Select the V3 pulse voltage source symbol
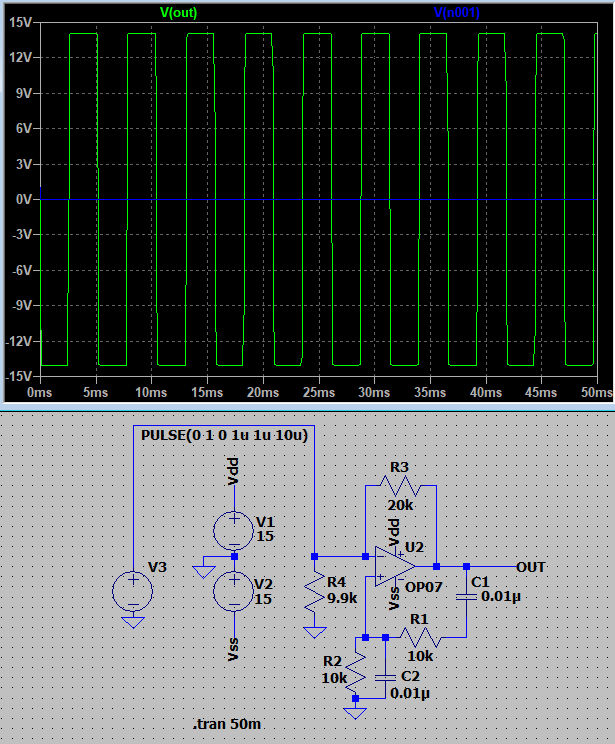 [x=133, y=591]
